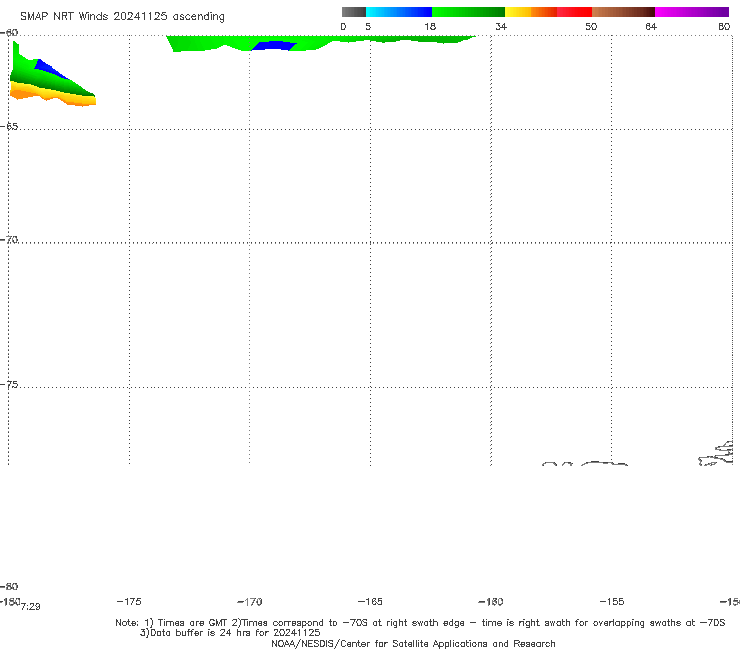The height and width of the screenshot is (650, 740).
Task: Click the color bar label '5'
Action: (368, 27)
